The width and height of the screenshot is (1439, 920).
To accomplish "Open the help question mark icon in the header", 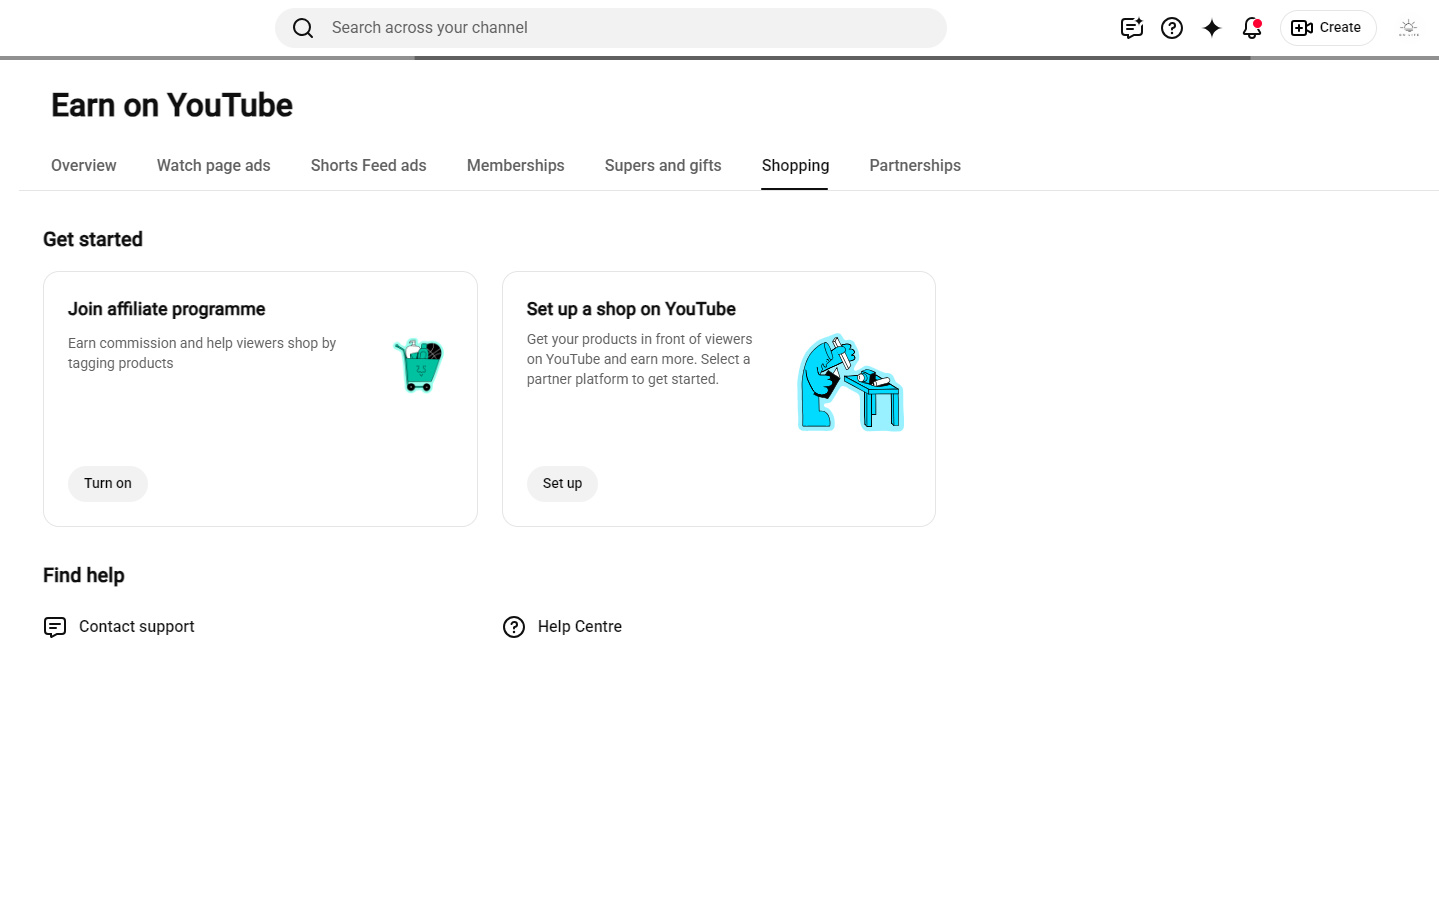I will tap(1172, 28).
